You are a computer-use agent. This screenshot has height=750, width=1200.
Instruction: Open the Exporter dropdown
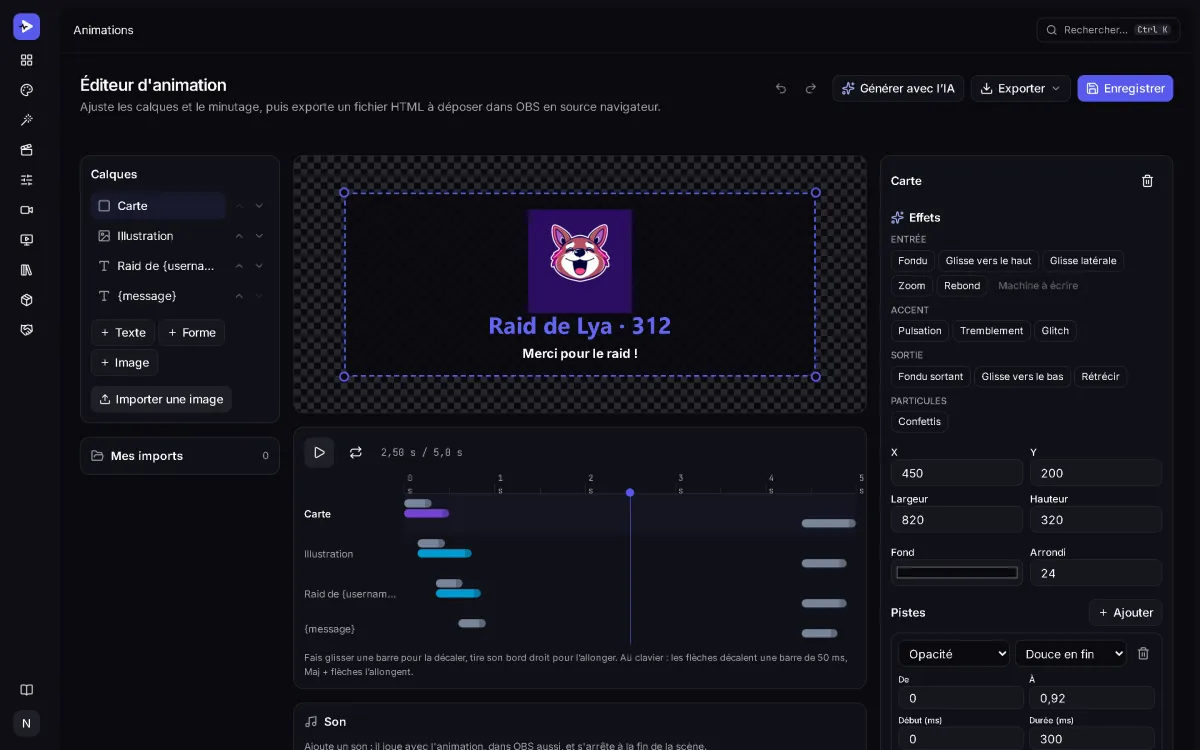point(1020,88)
